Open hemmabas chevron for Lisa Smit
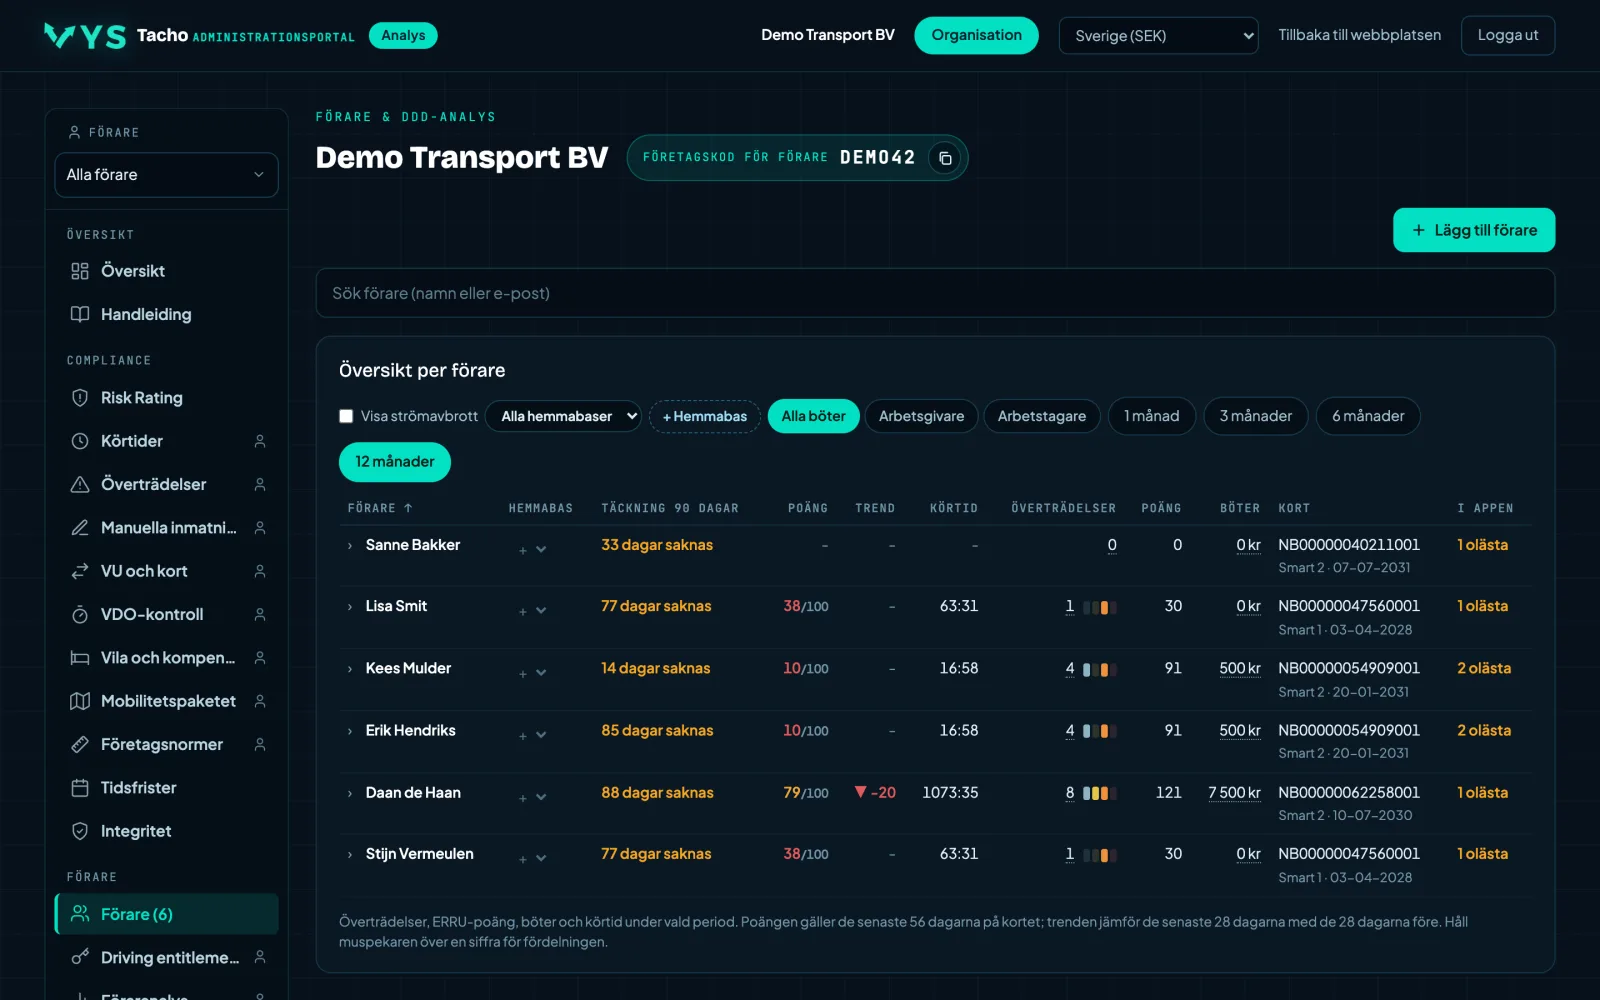The width and height of the screenshot is (1600, 1000). point(541,610)
